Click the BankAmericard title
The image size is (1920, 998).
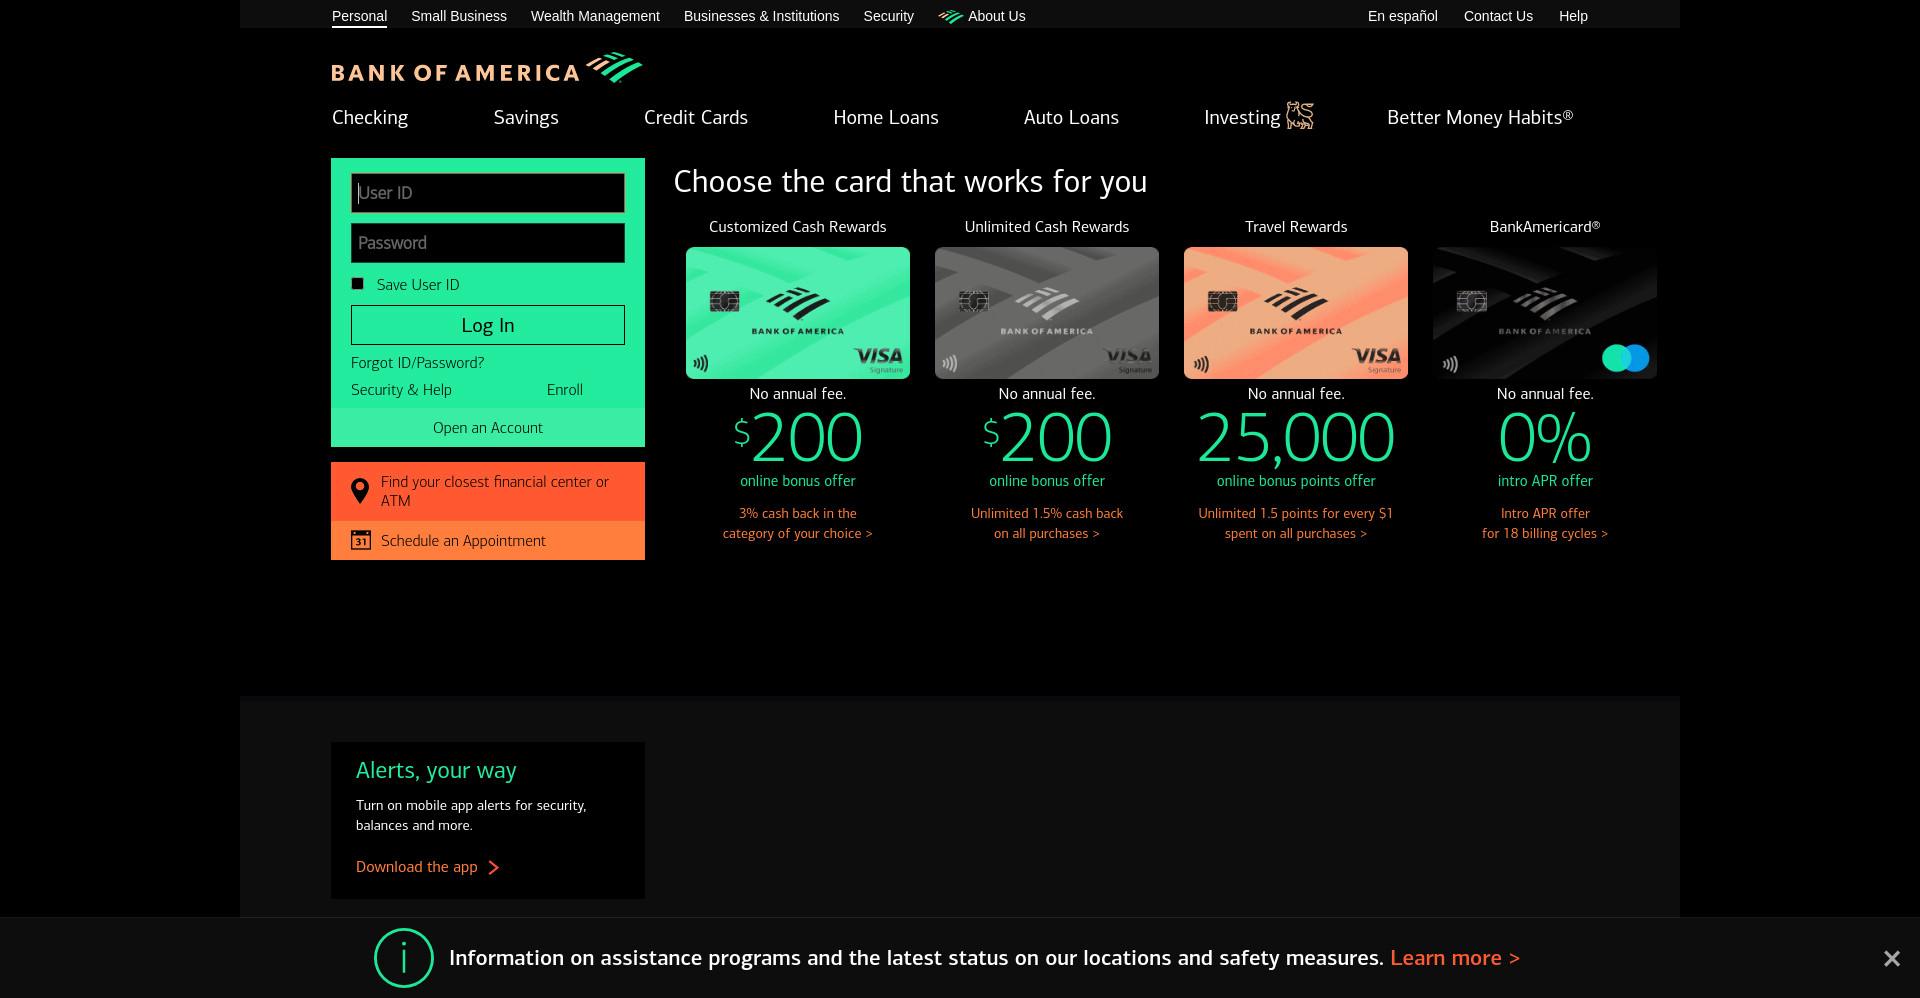click(x=1545, y=227)
